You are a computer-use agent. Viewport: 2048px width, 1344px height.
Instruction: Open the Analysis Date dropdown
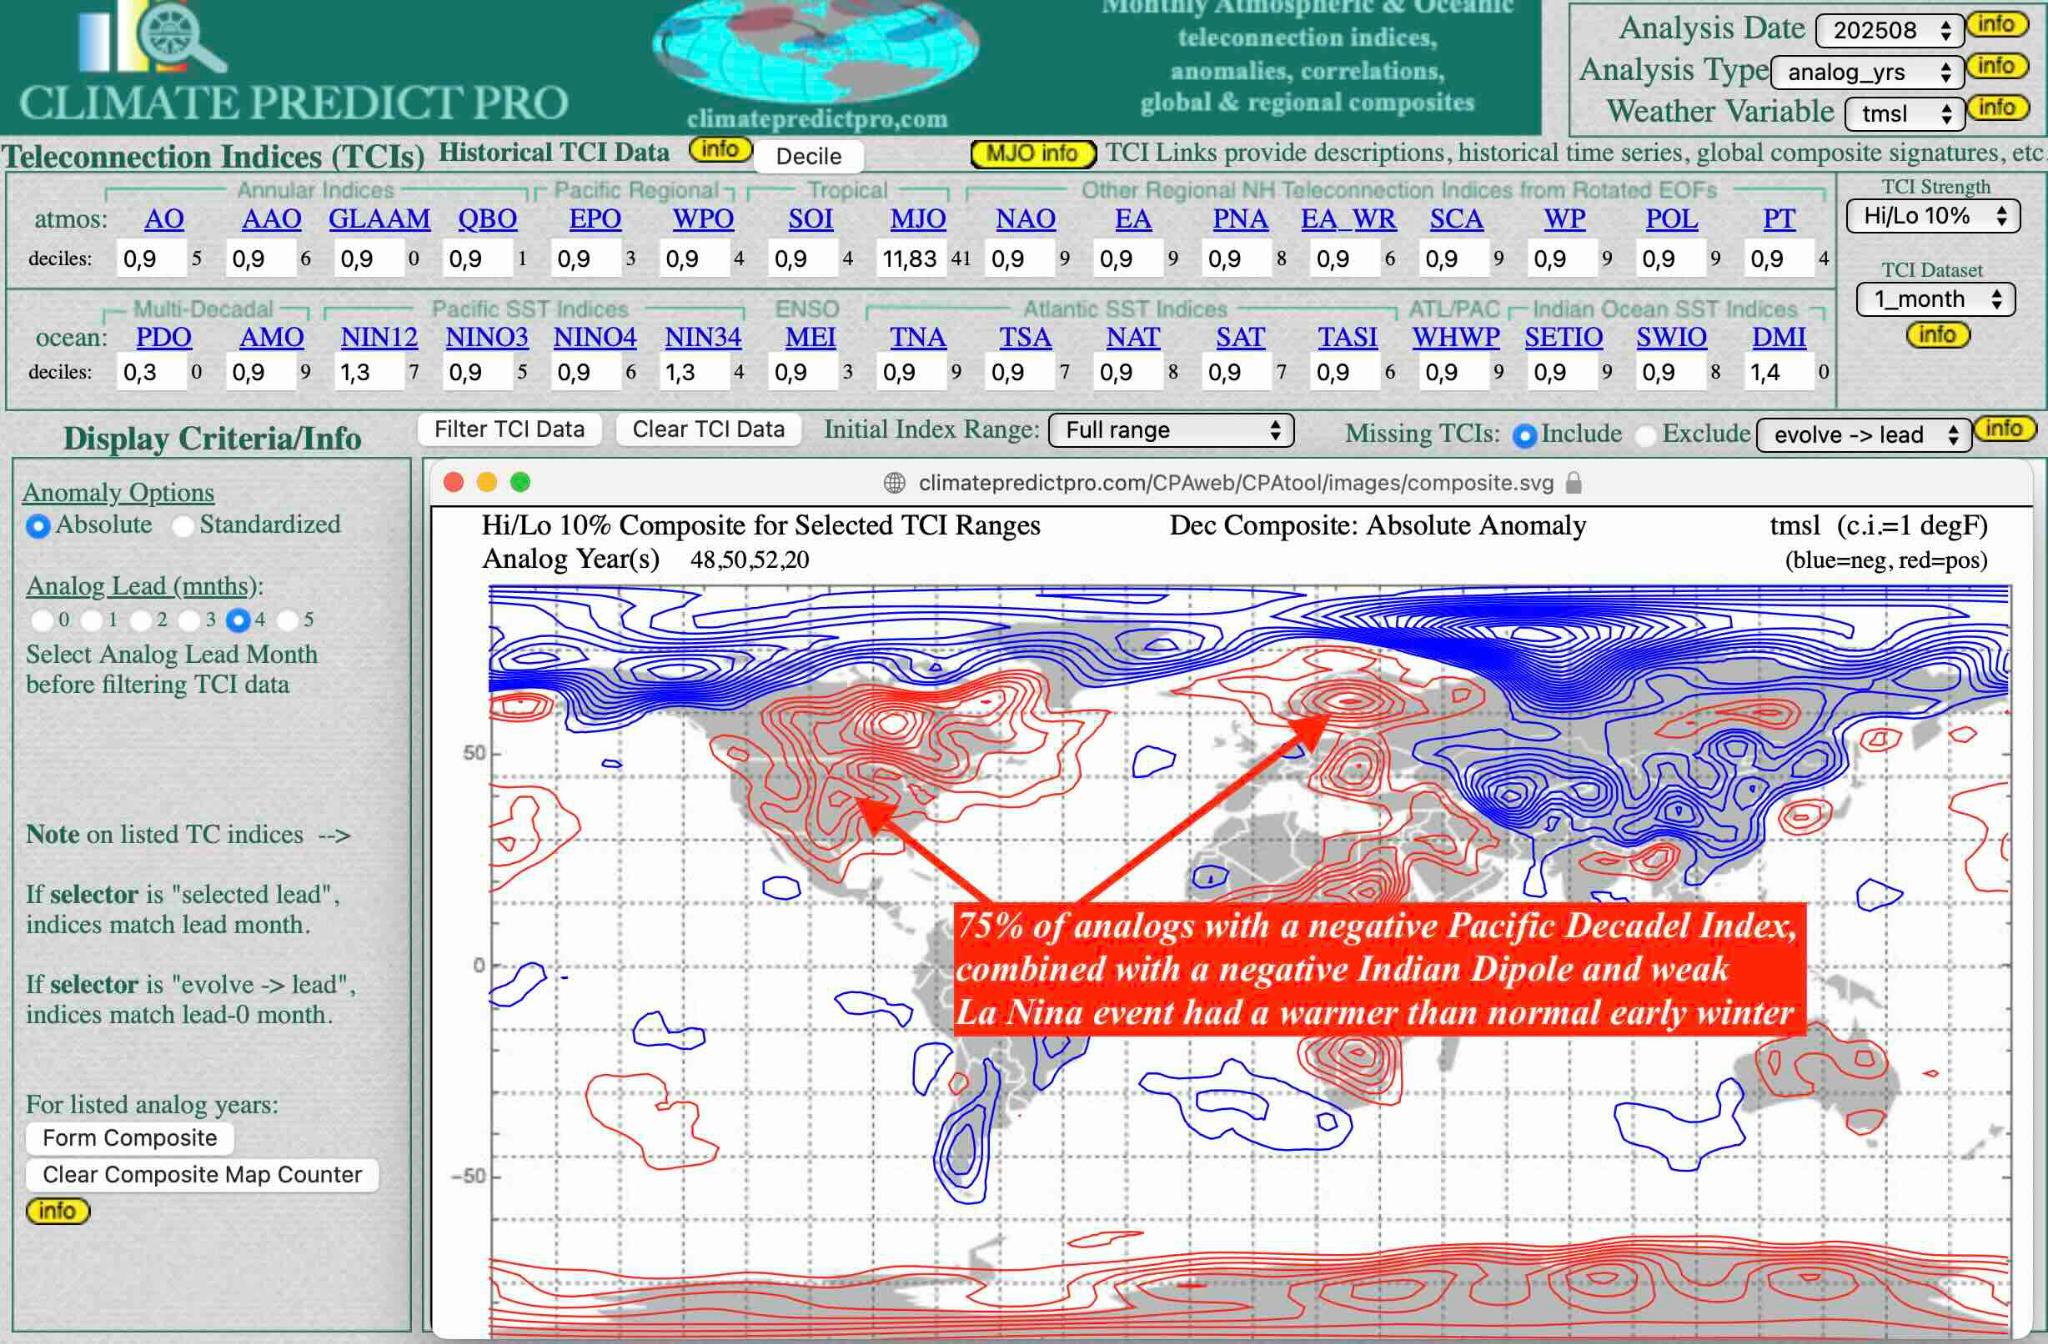[1888, 30]
